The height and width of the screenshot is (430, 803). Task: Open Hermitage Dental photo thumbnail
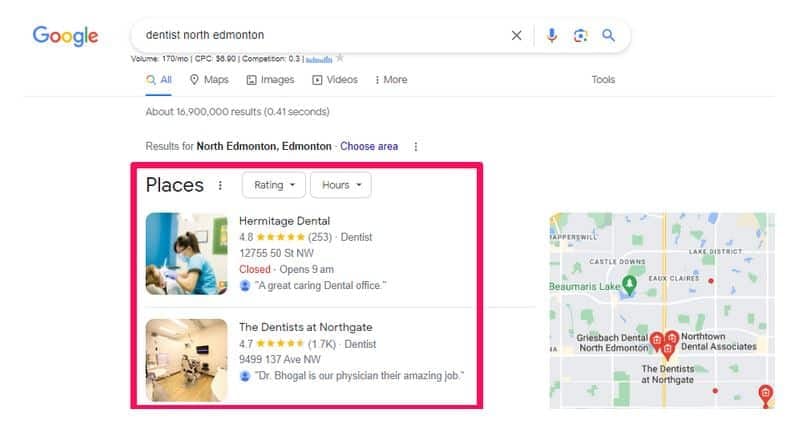click(186, 254)
